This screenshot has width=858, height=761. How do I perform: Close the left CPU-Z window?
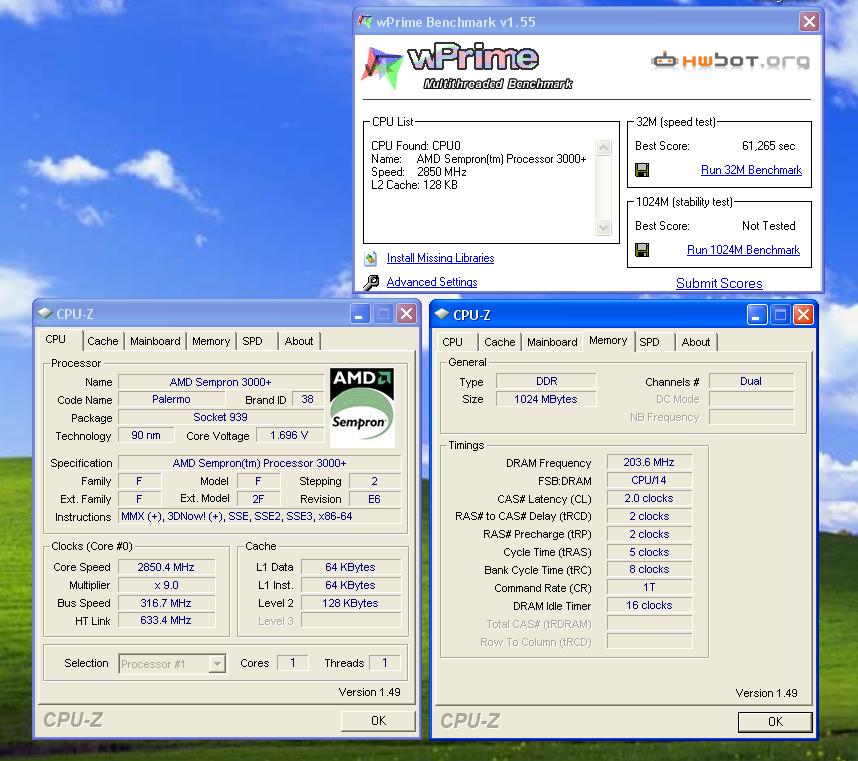pos(406,314)
